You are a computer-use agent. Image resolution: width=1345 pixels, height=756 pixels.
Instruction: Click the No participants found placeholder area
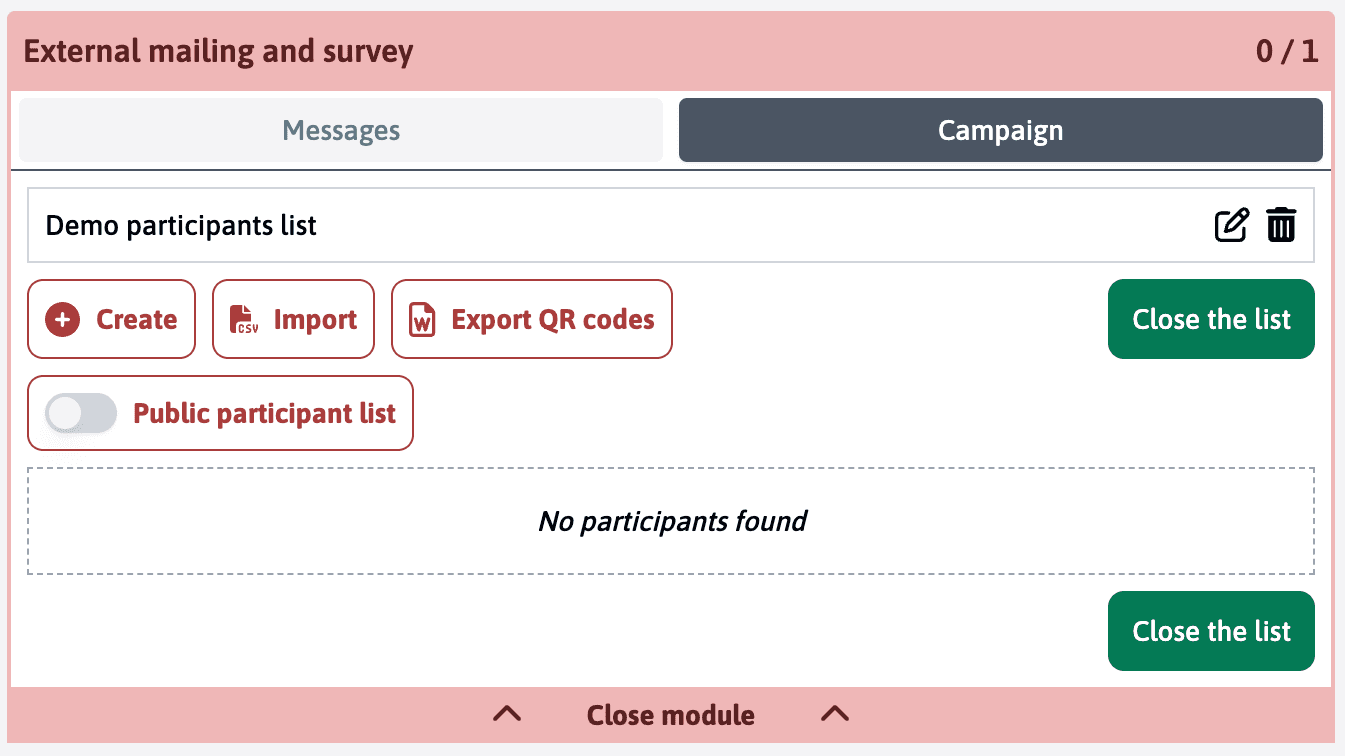[671, 521]
